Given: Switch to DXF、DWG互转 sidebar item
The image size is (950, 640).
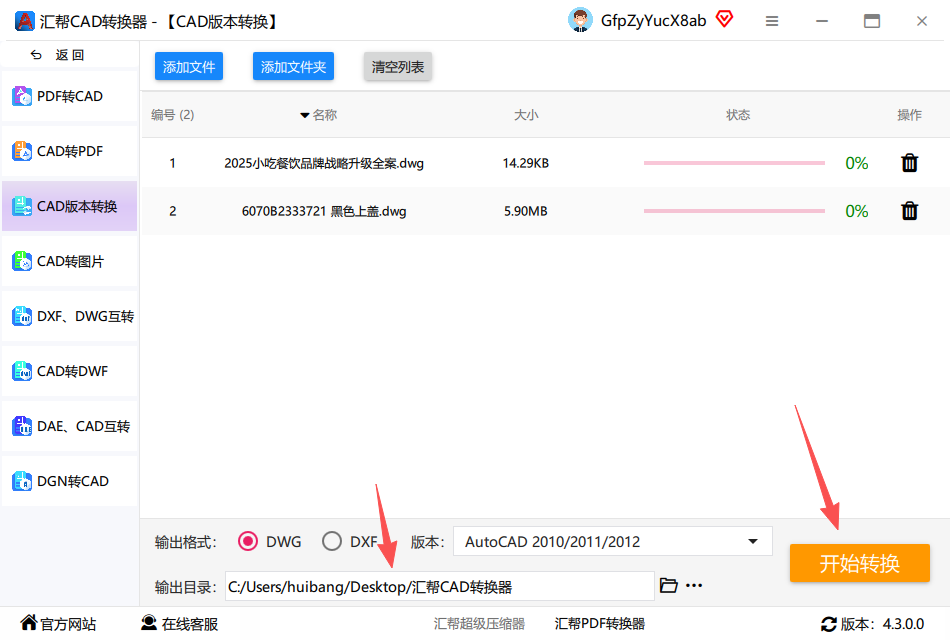Looking at the screenshot, I should coord(70,316).
